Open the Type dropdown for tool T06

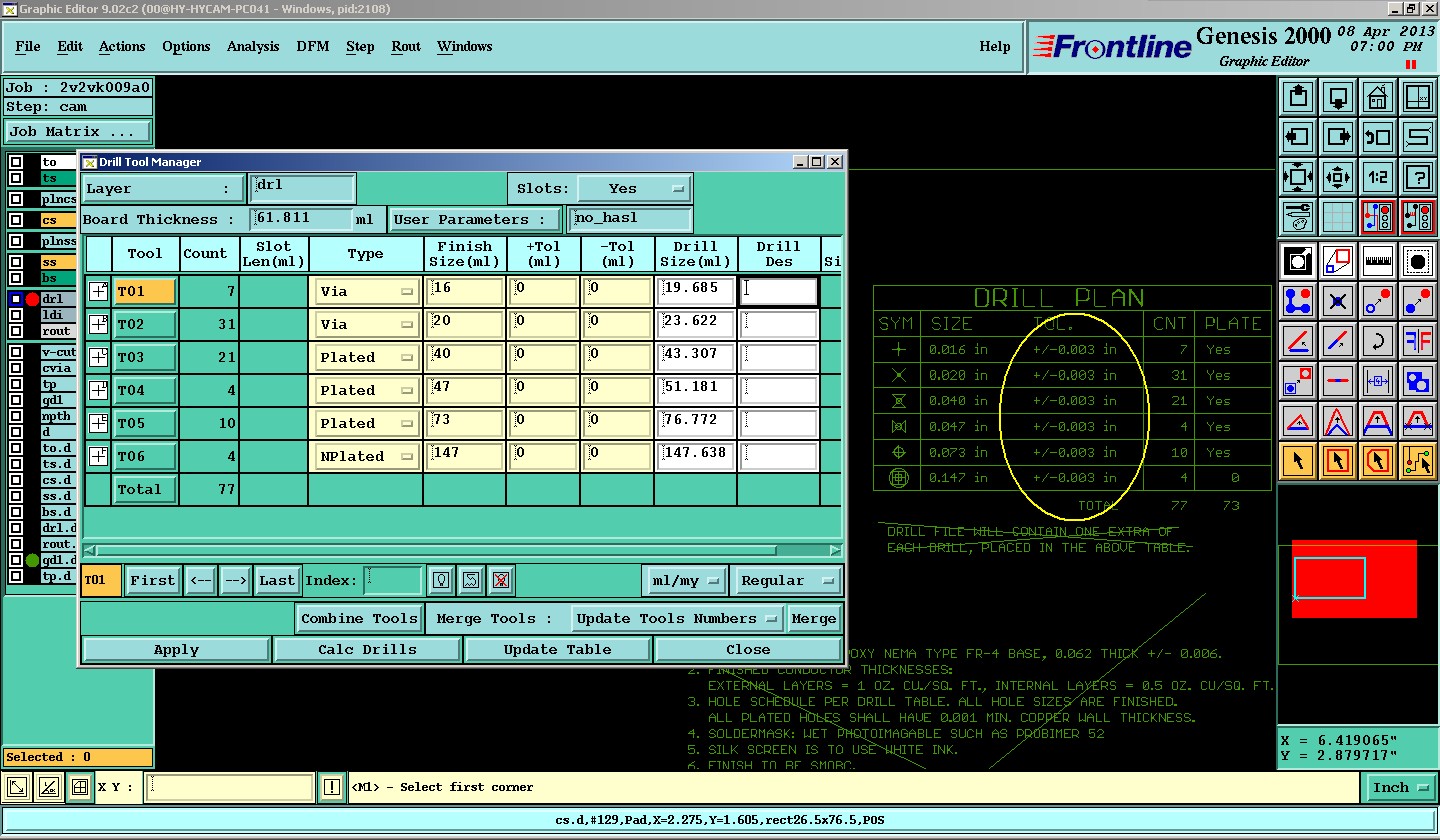(366, 457)
